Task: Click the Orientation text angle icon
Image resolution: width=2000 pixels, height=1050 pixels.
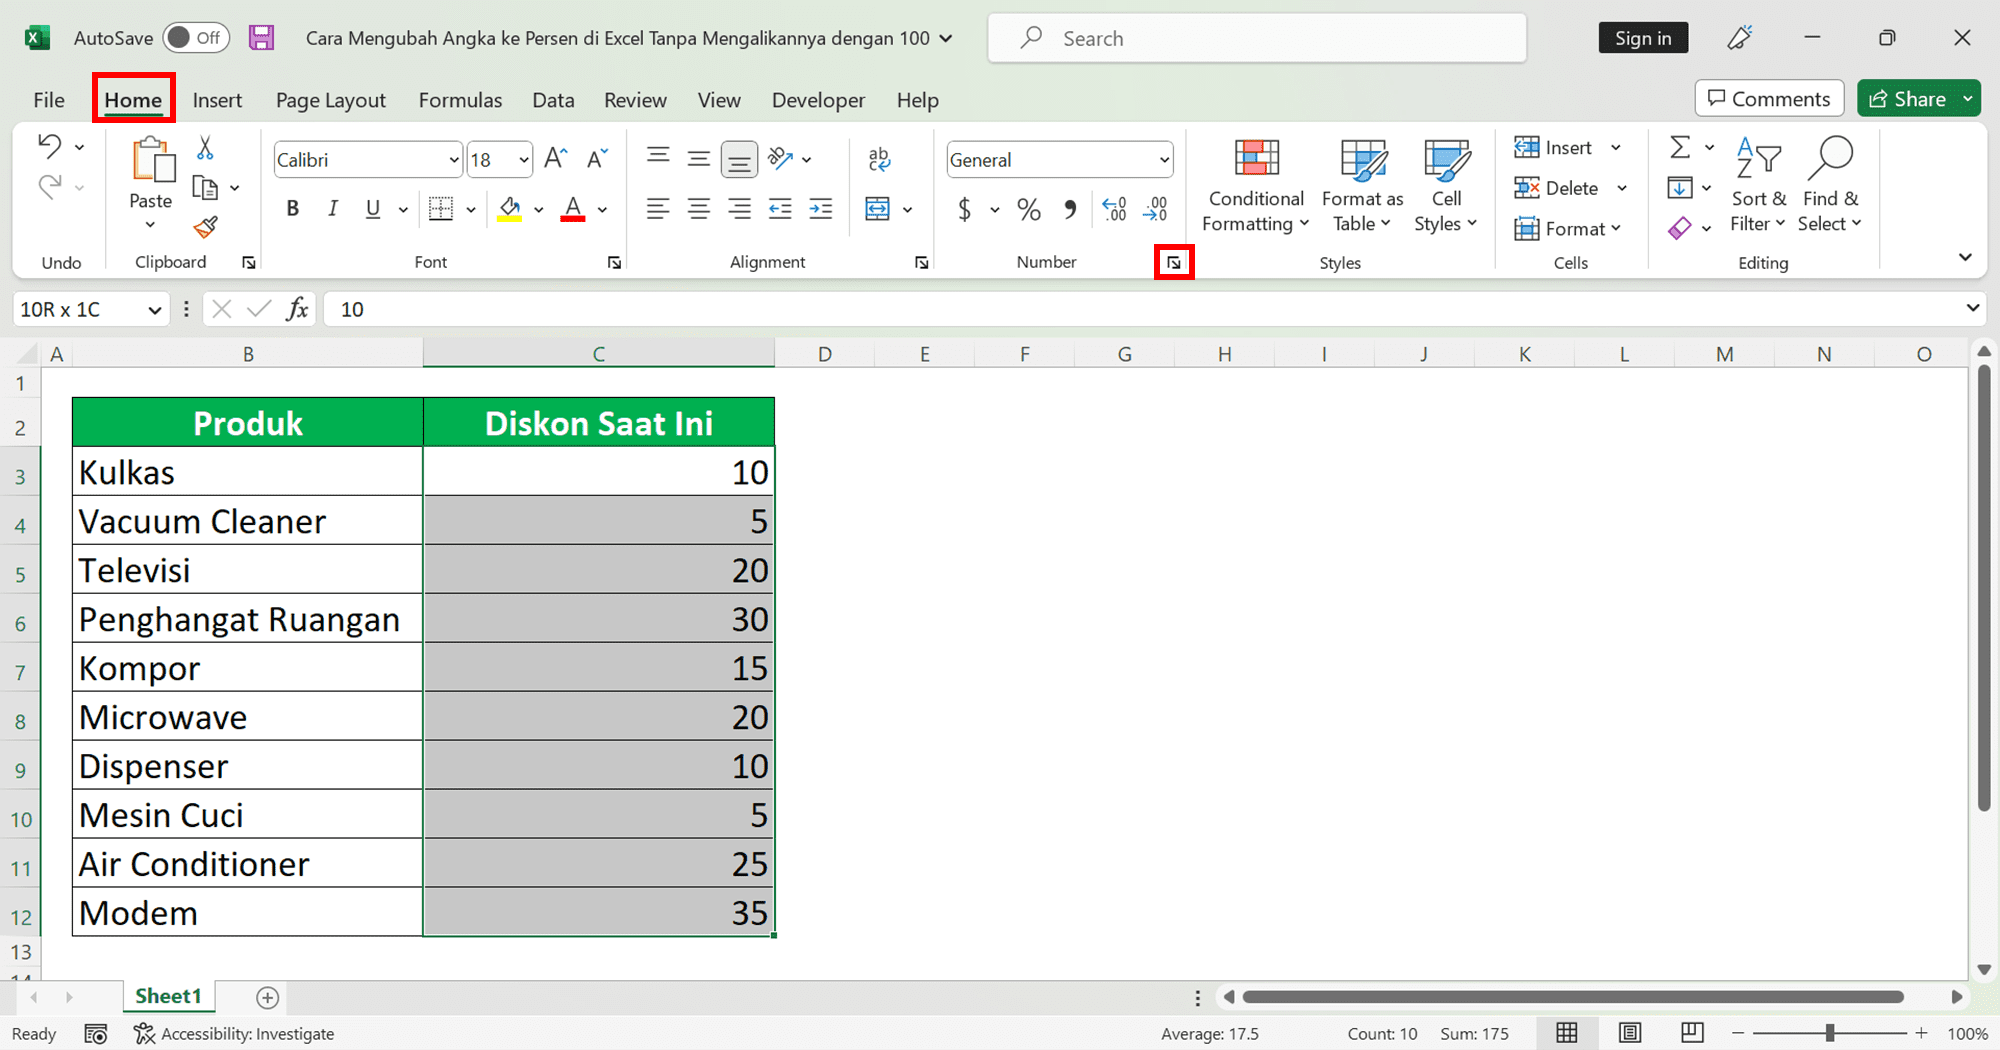Action: pyautogui.click(x=780, y=158)
